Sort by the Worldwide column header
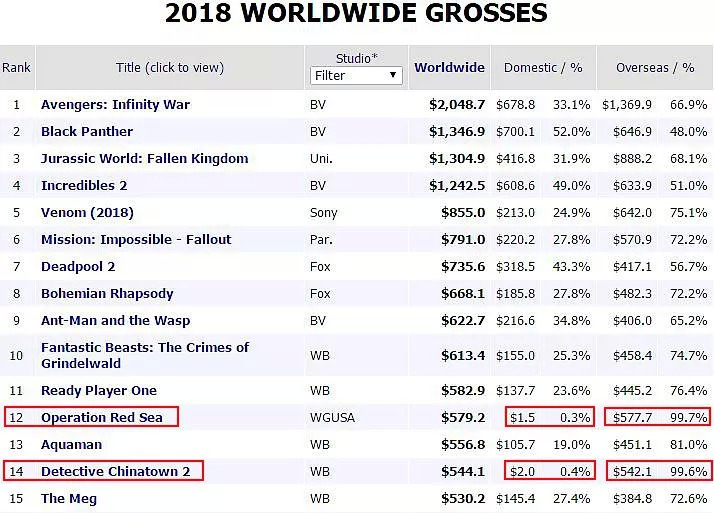The width and height of the screenshot is (714, 513). (449, 68)
